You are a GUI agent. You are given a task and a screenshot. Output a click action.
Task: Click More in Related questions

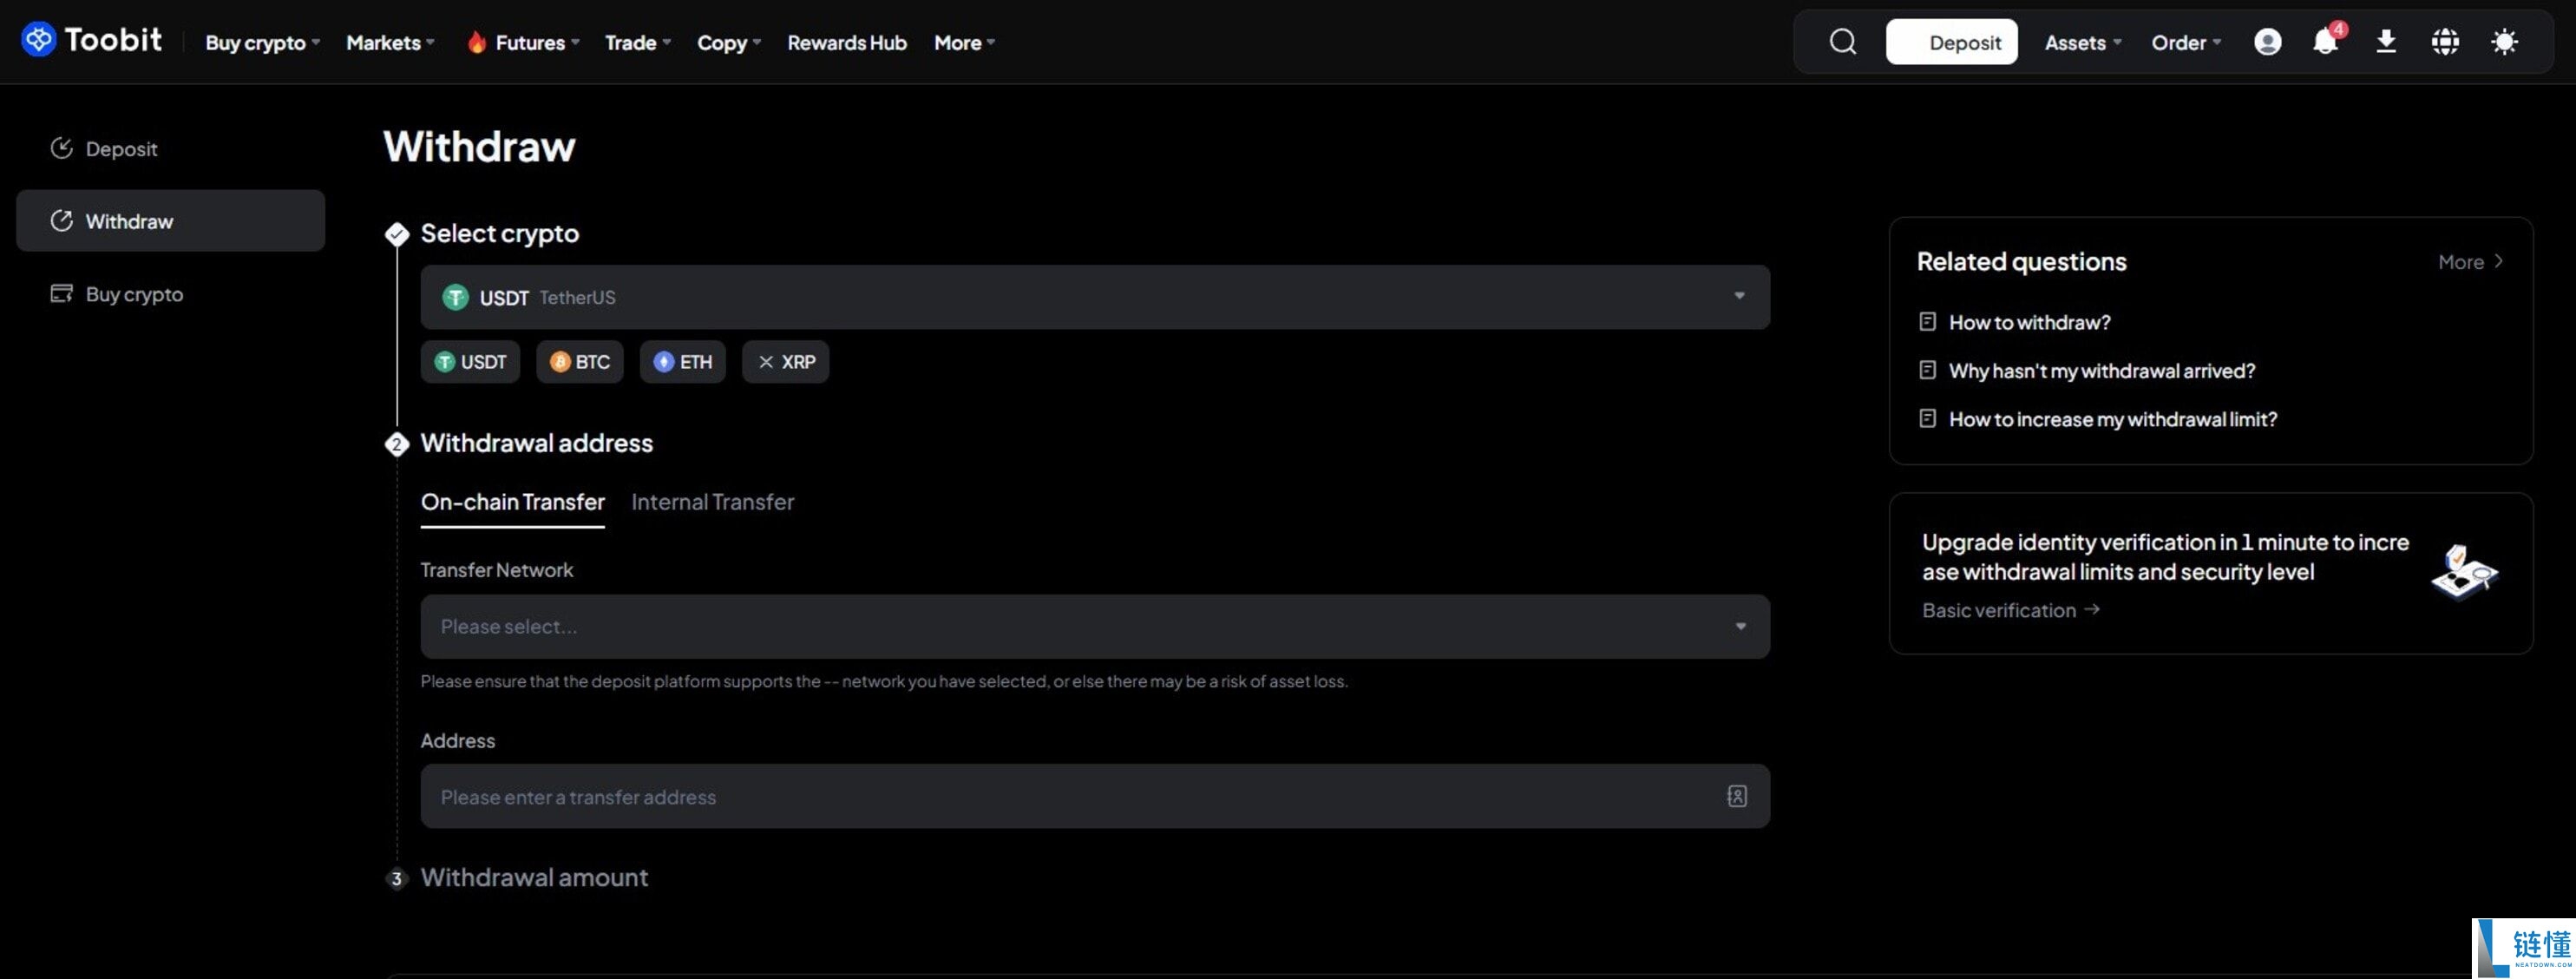pyautogui.click(x=2470, y=262)
